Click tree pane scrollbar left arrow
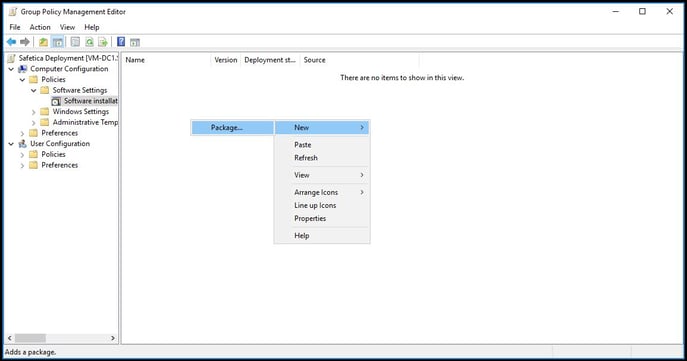This screenshot has width=687, height=361. (x=10, y=338)
